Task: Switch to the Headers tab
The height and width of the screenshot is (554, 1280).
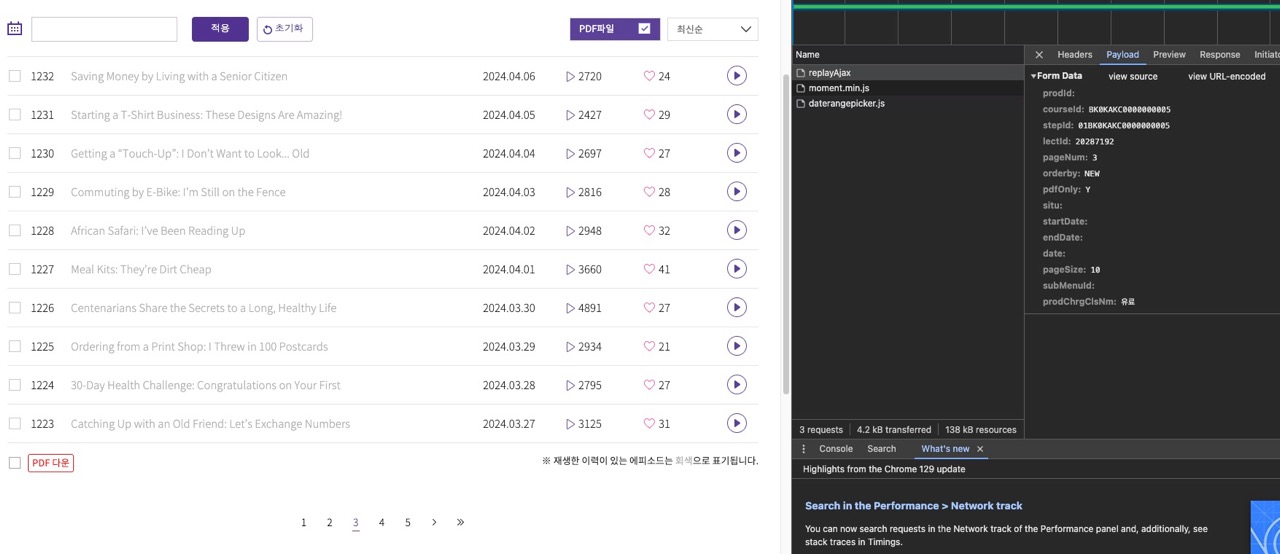Action: 1075,55
